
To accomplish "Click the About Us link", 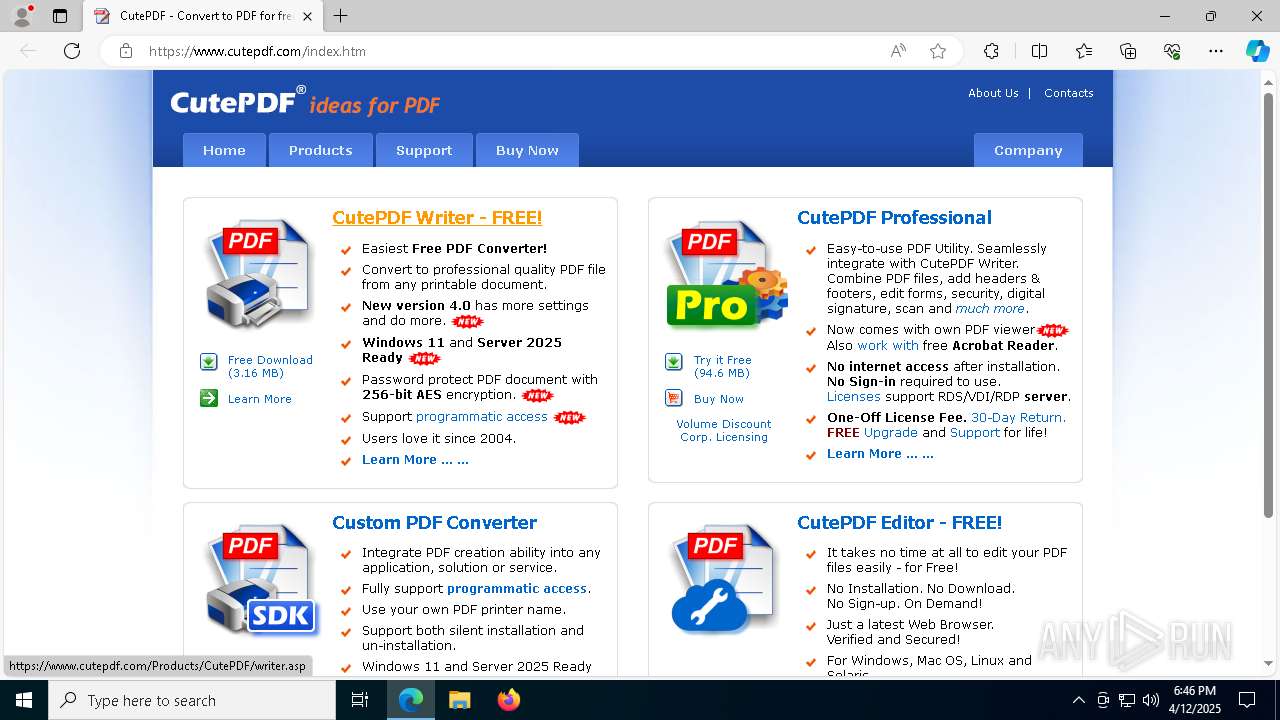I will tap(993, 93).
